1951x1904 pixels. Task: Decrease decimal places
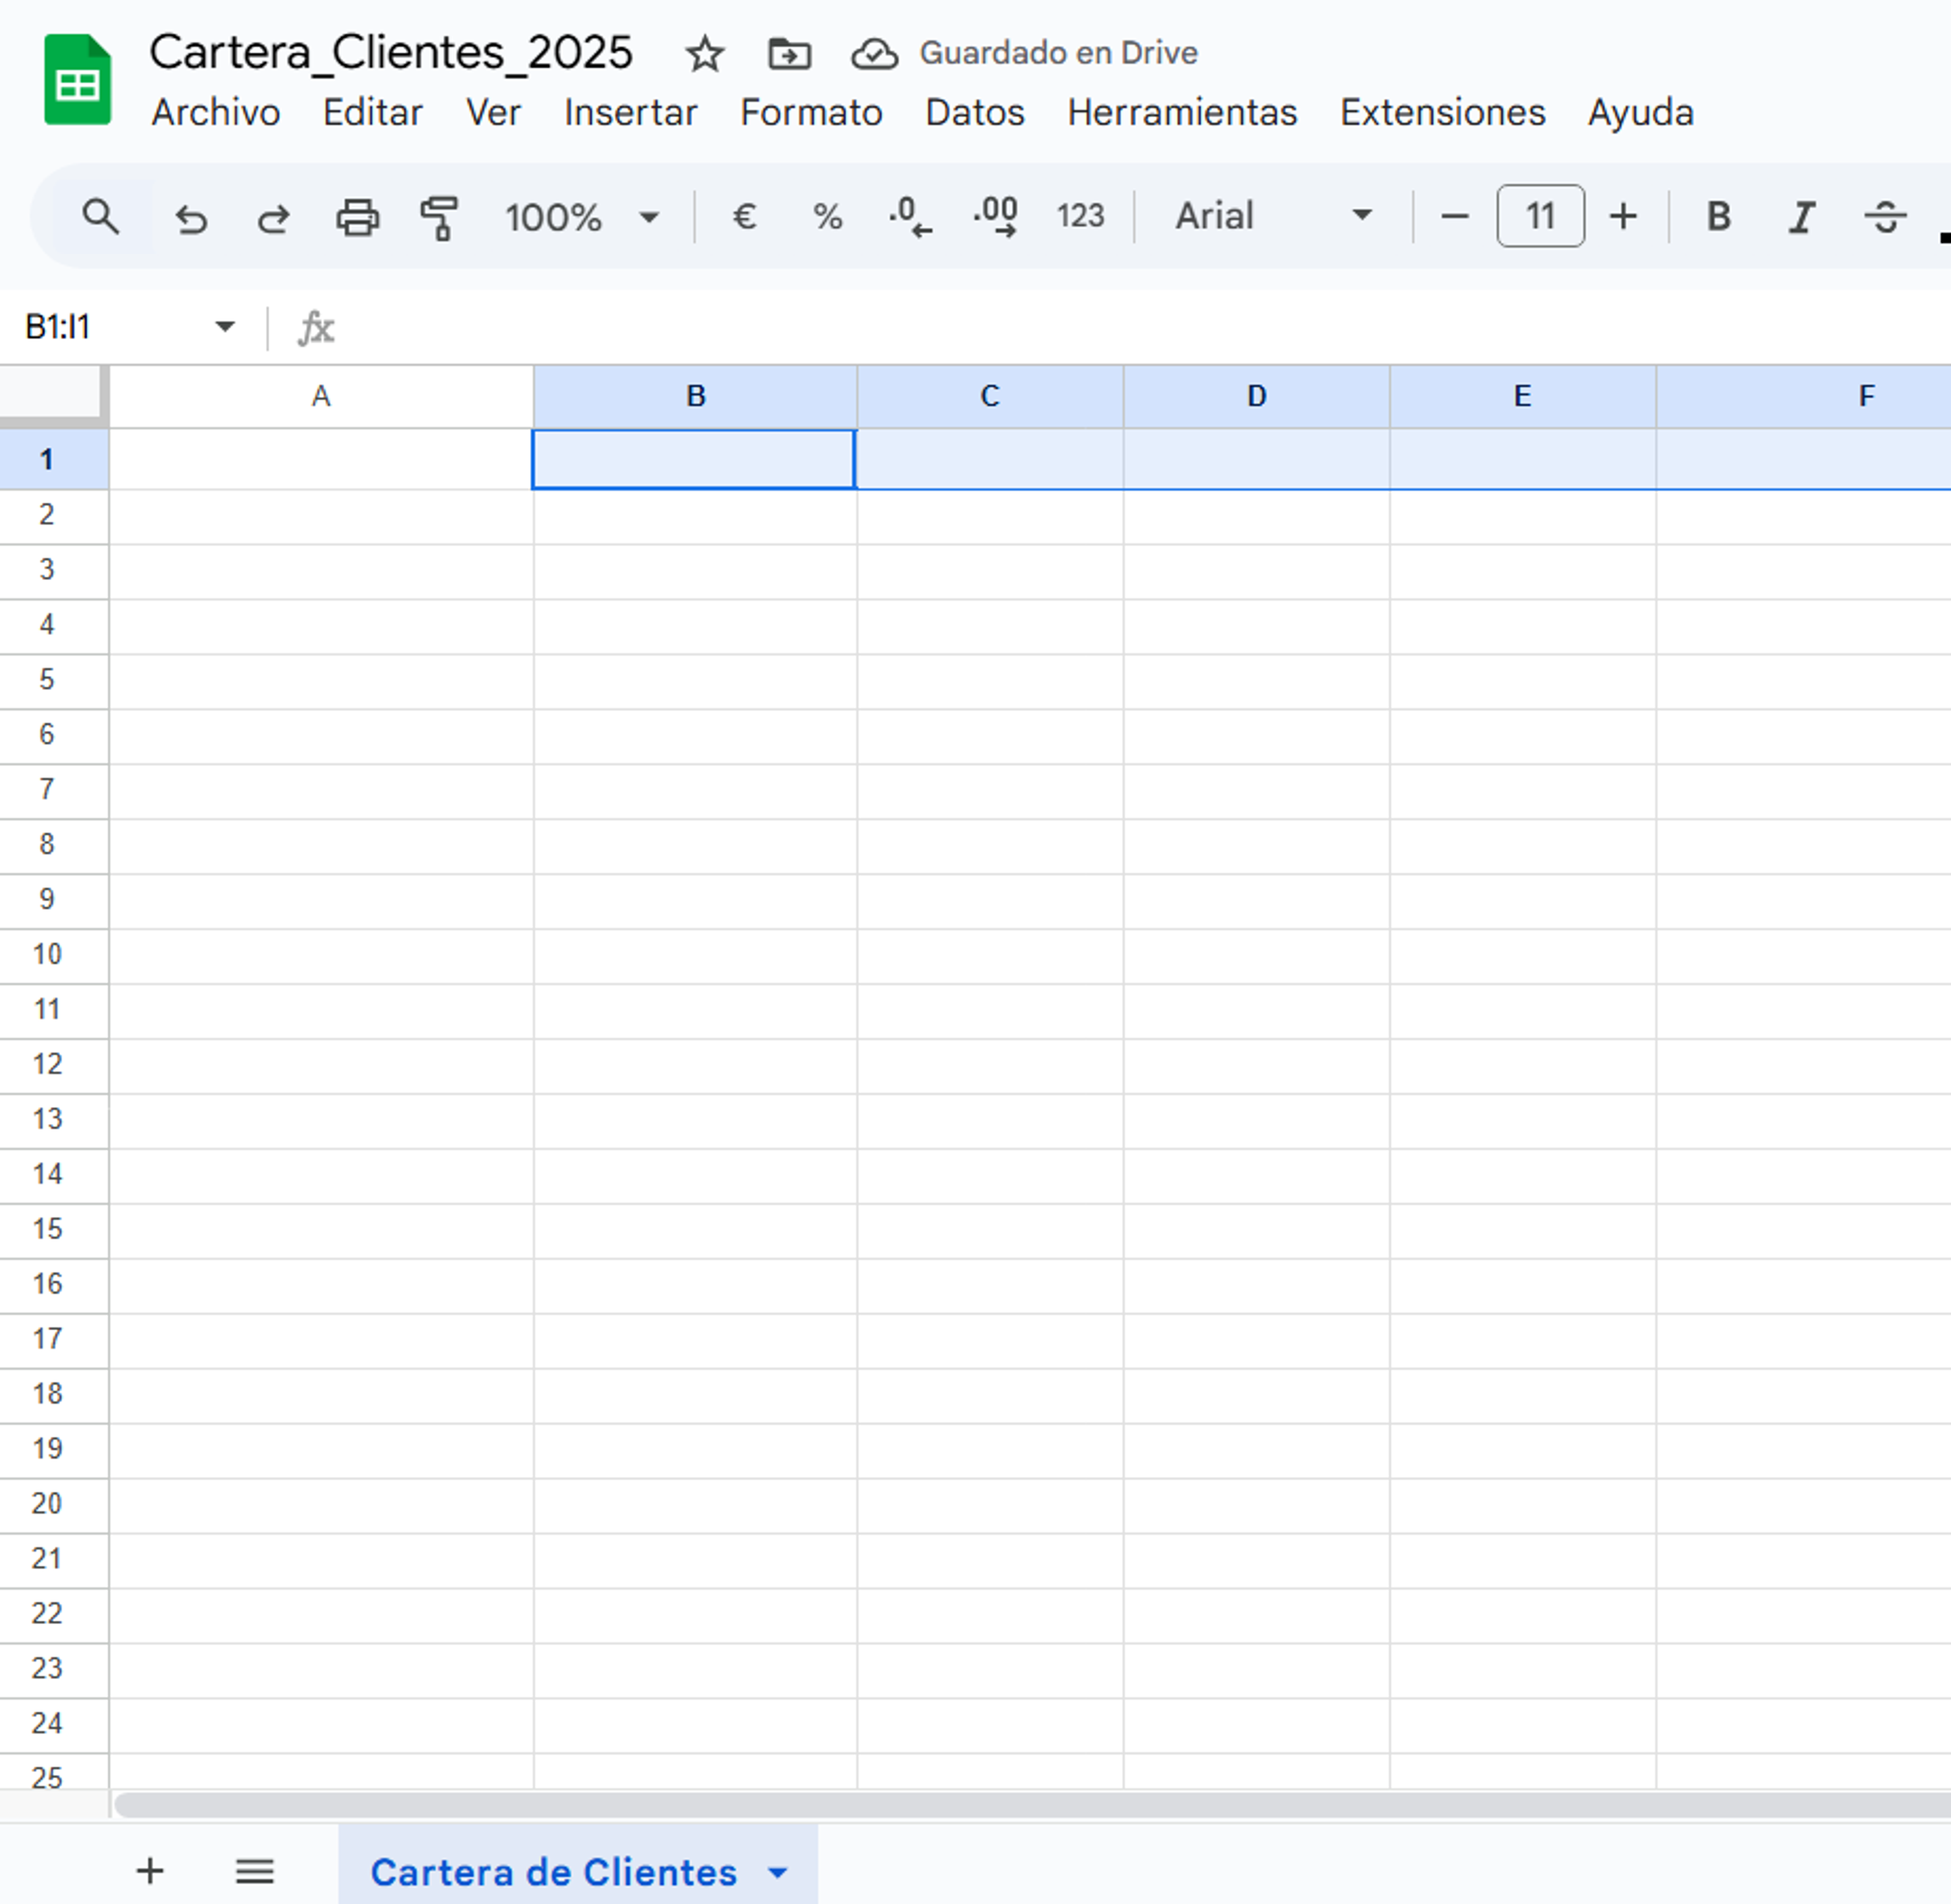pyautogui.click(x=910, y=216)
